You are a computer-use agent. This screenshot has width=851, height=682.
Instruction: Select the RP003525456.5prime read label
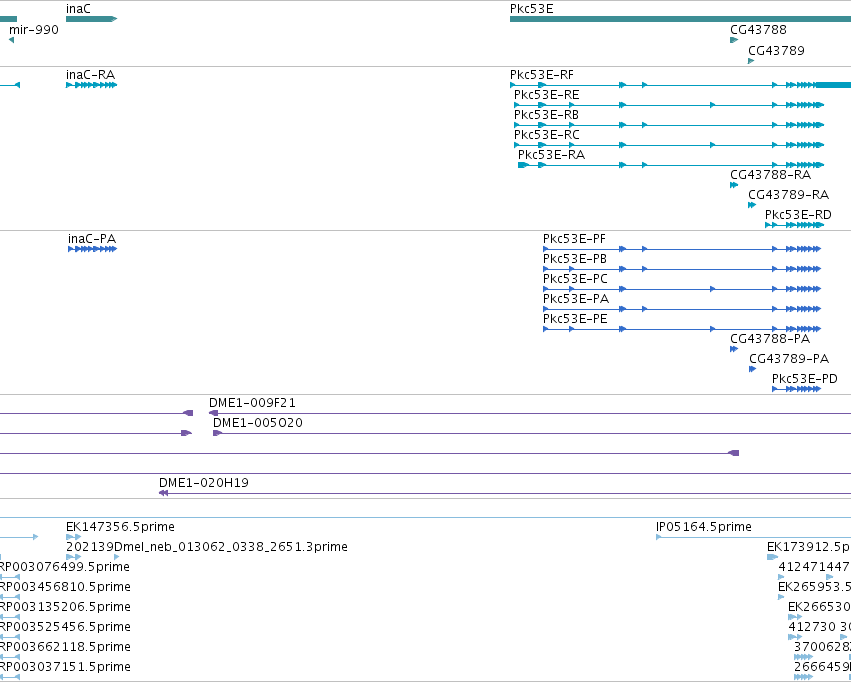65,627
